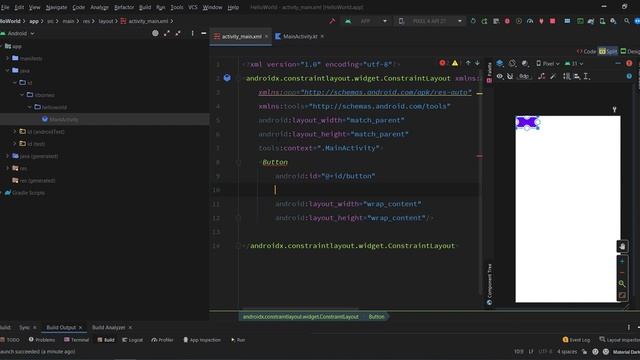Open the Build menu

point(145,7)
